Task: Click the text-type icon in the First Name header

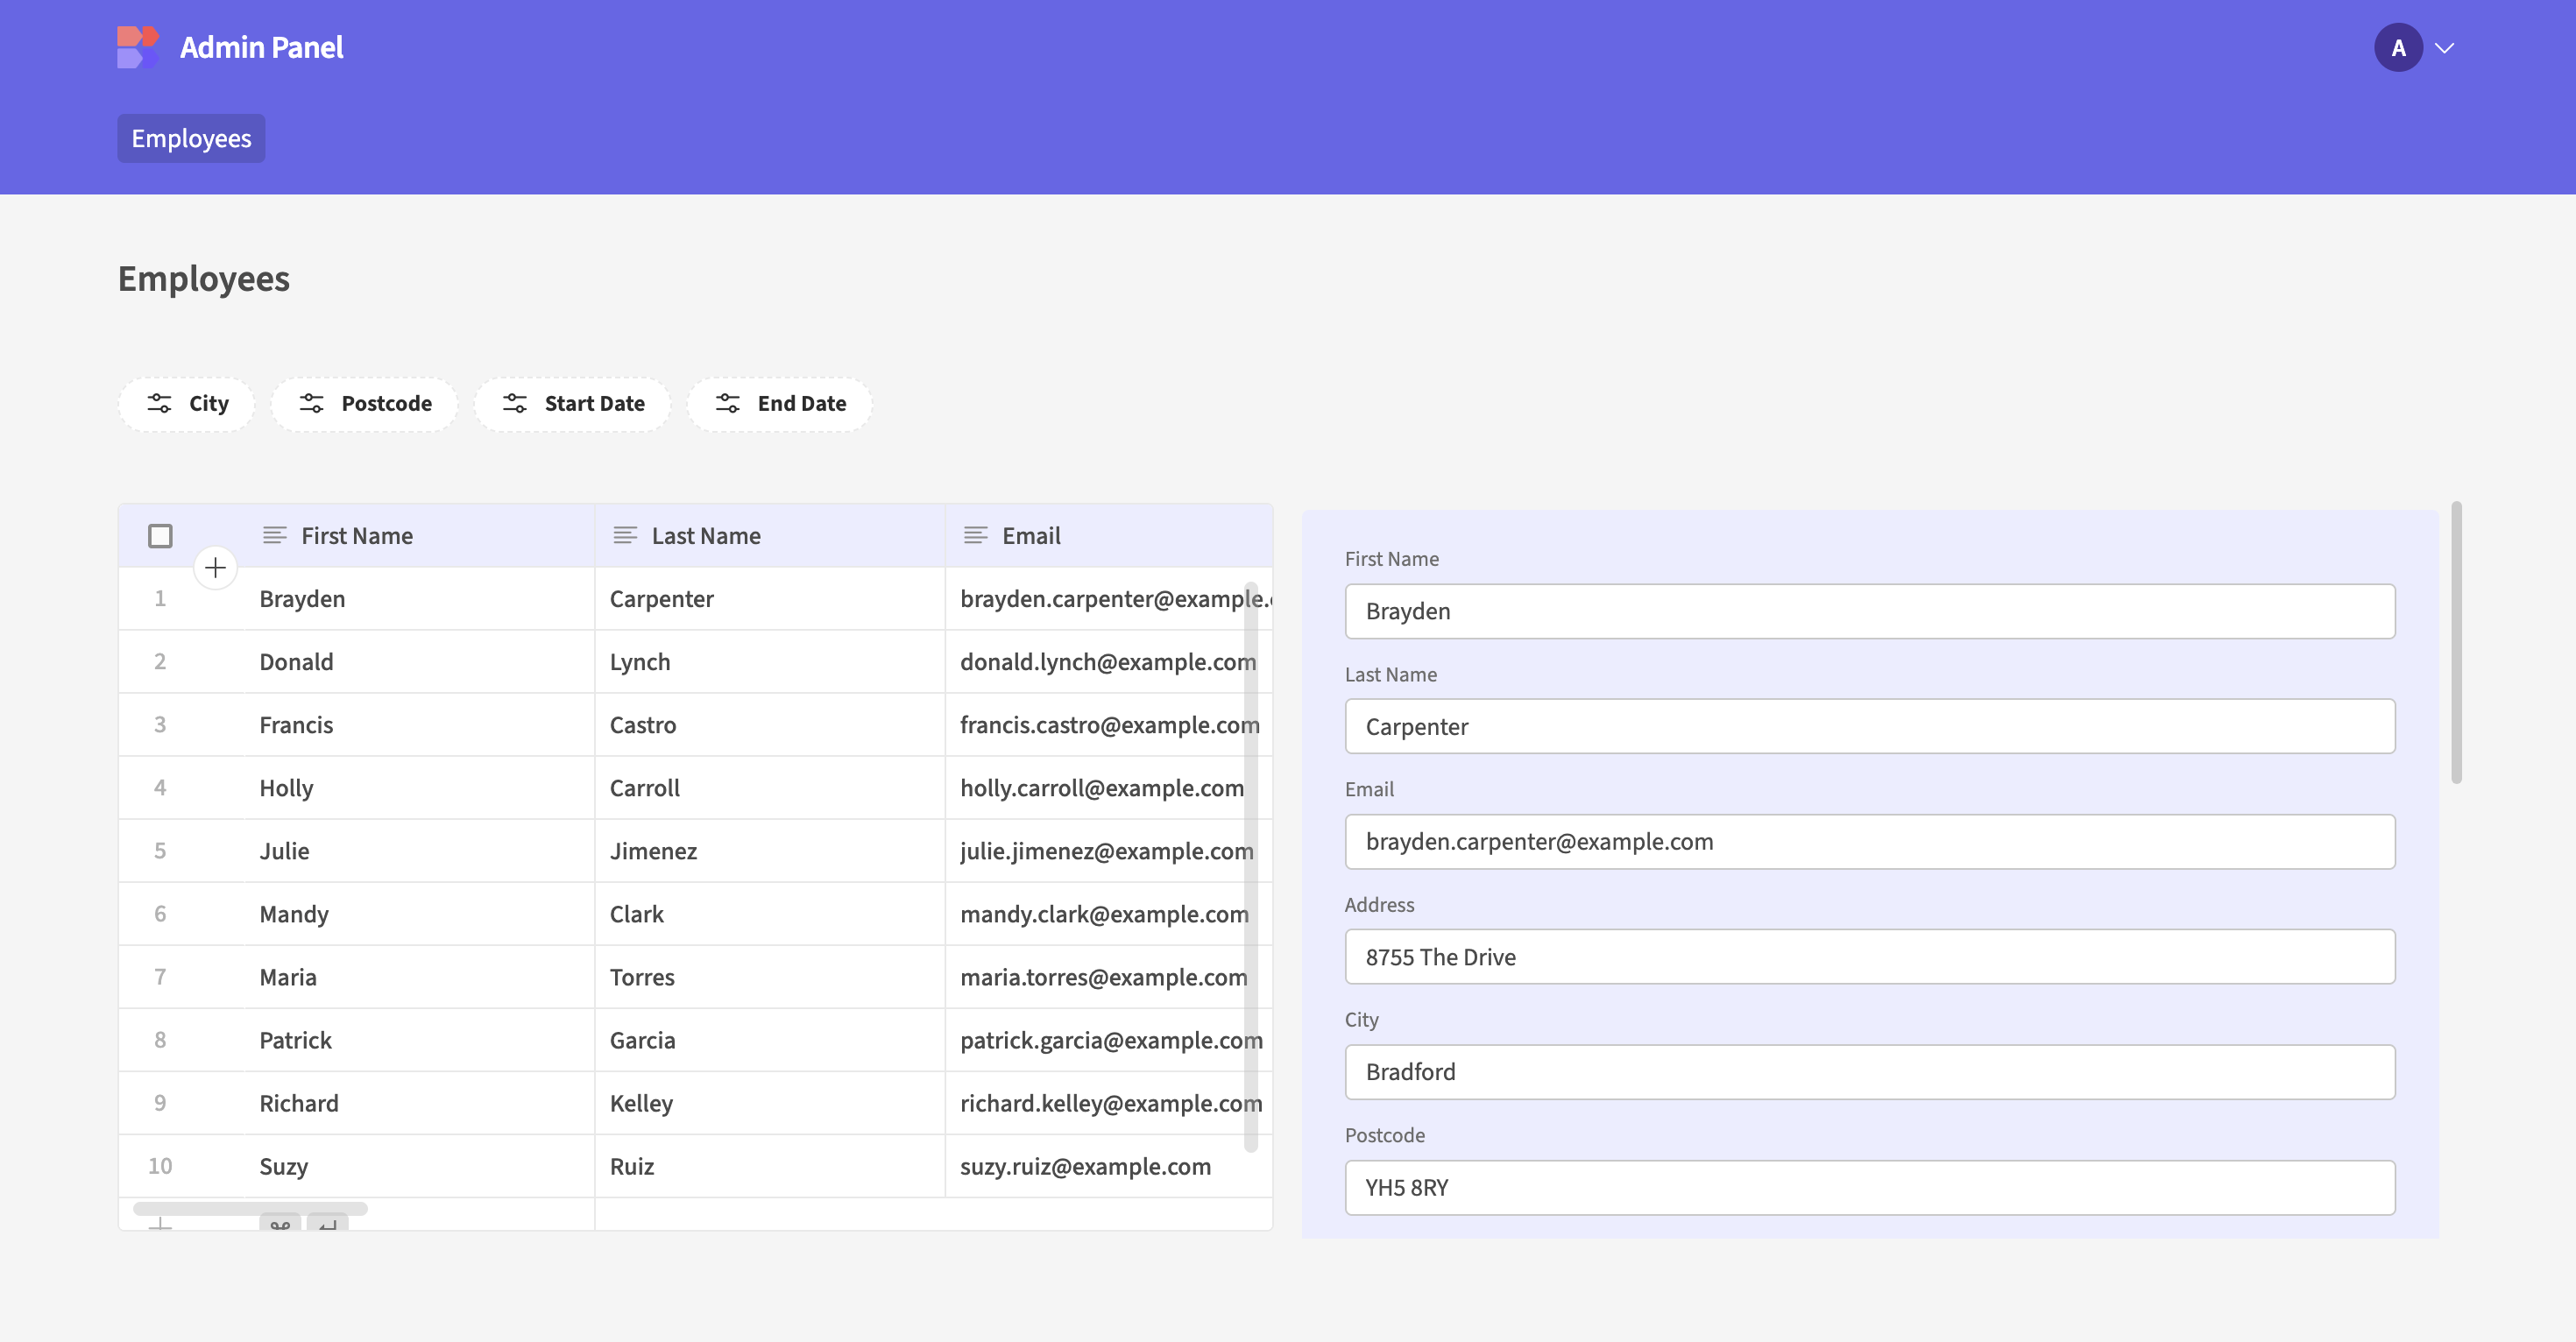Action: [274, 535]
